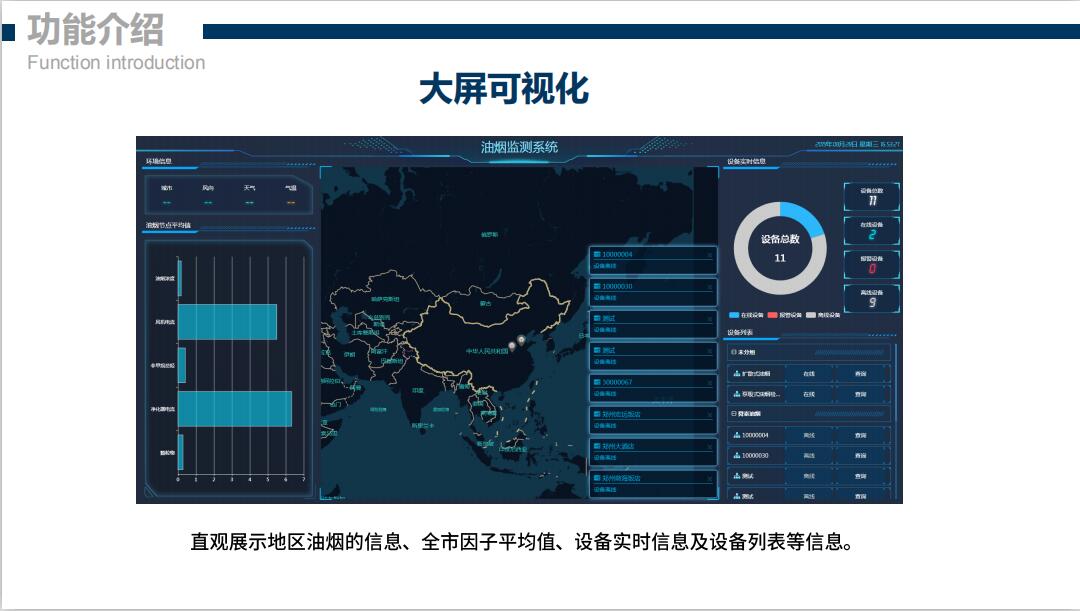The height and width of the screenshot is (611, 1080).
Task: Close the 郑州大酒店 map popup
Action: pyautogui.click(x=709, y=446)
